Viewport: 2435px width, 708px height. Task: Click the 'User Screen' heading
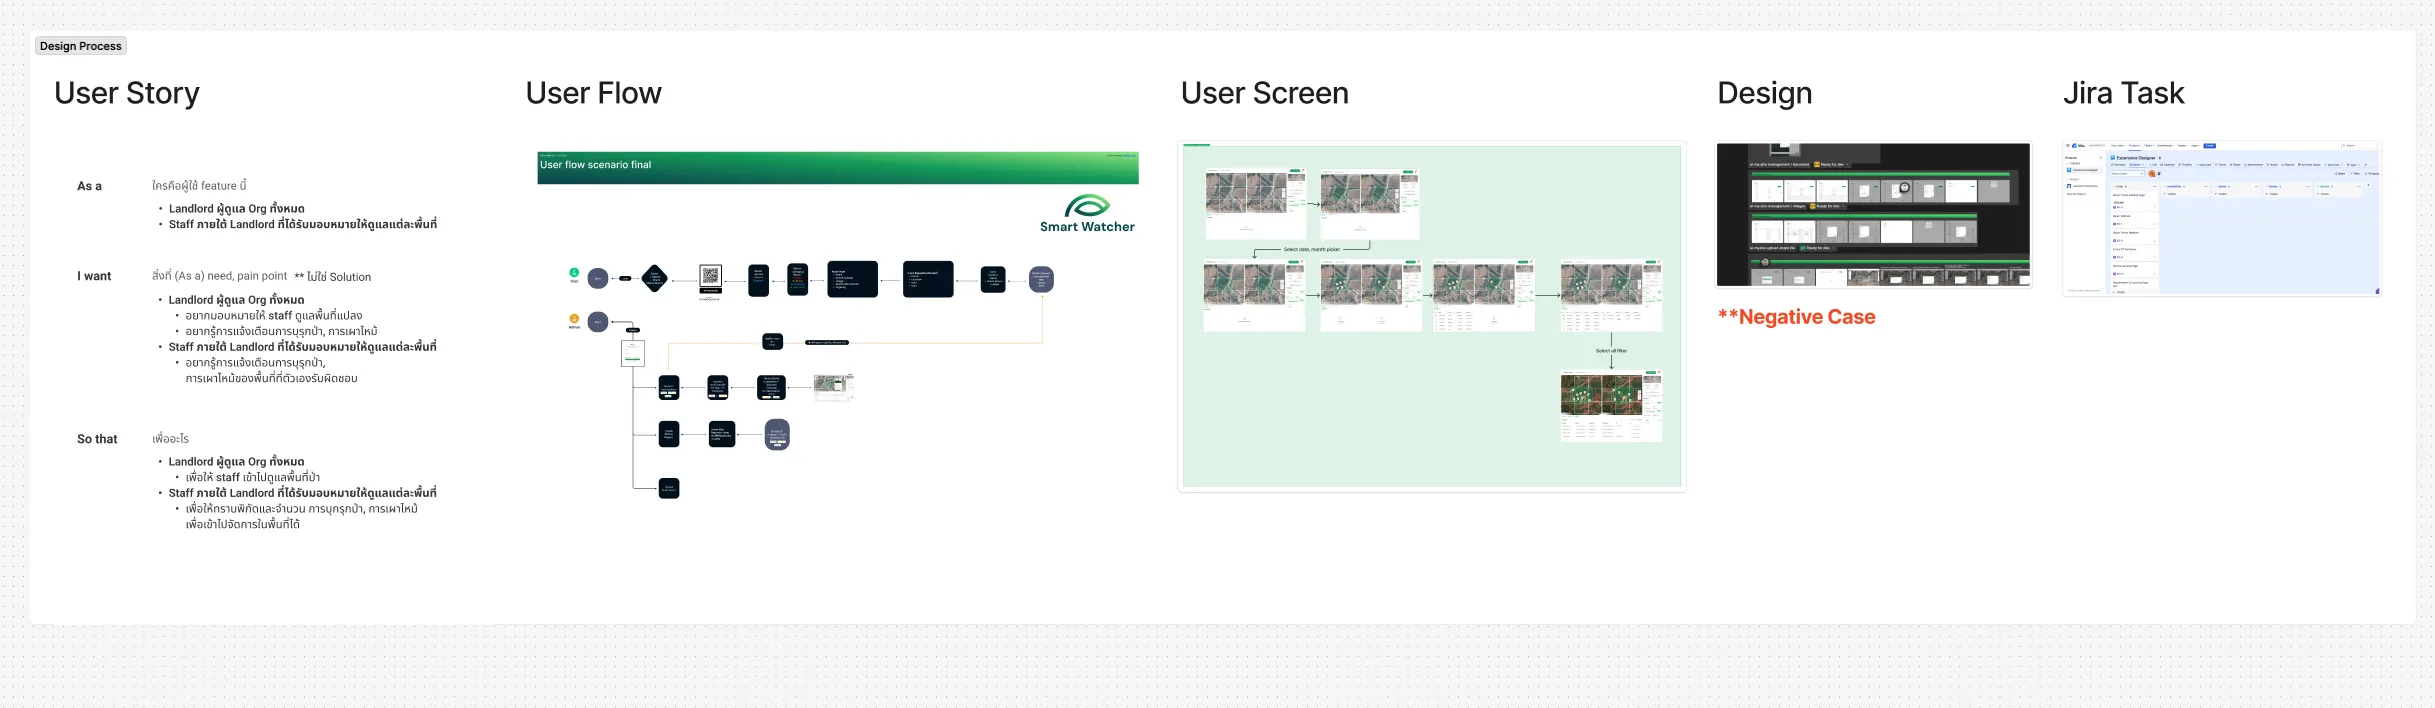[x=1265, y=93]
